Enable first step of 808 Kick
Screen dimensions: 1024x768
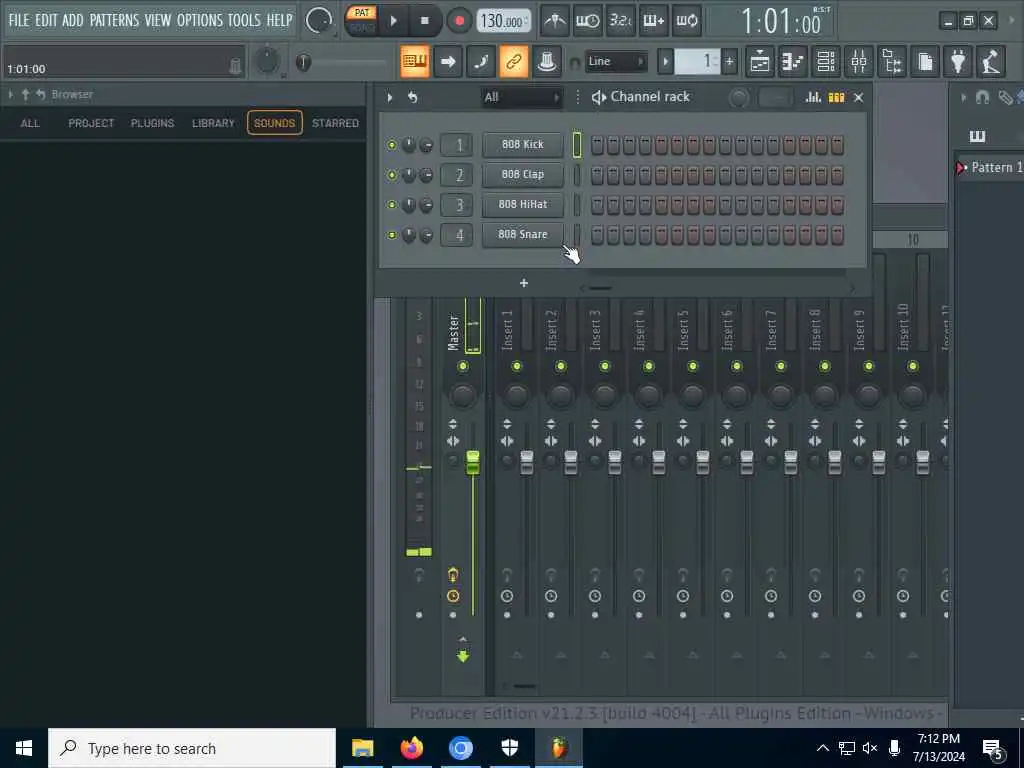coord(598,145)
